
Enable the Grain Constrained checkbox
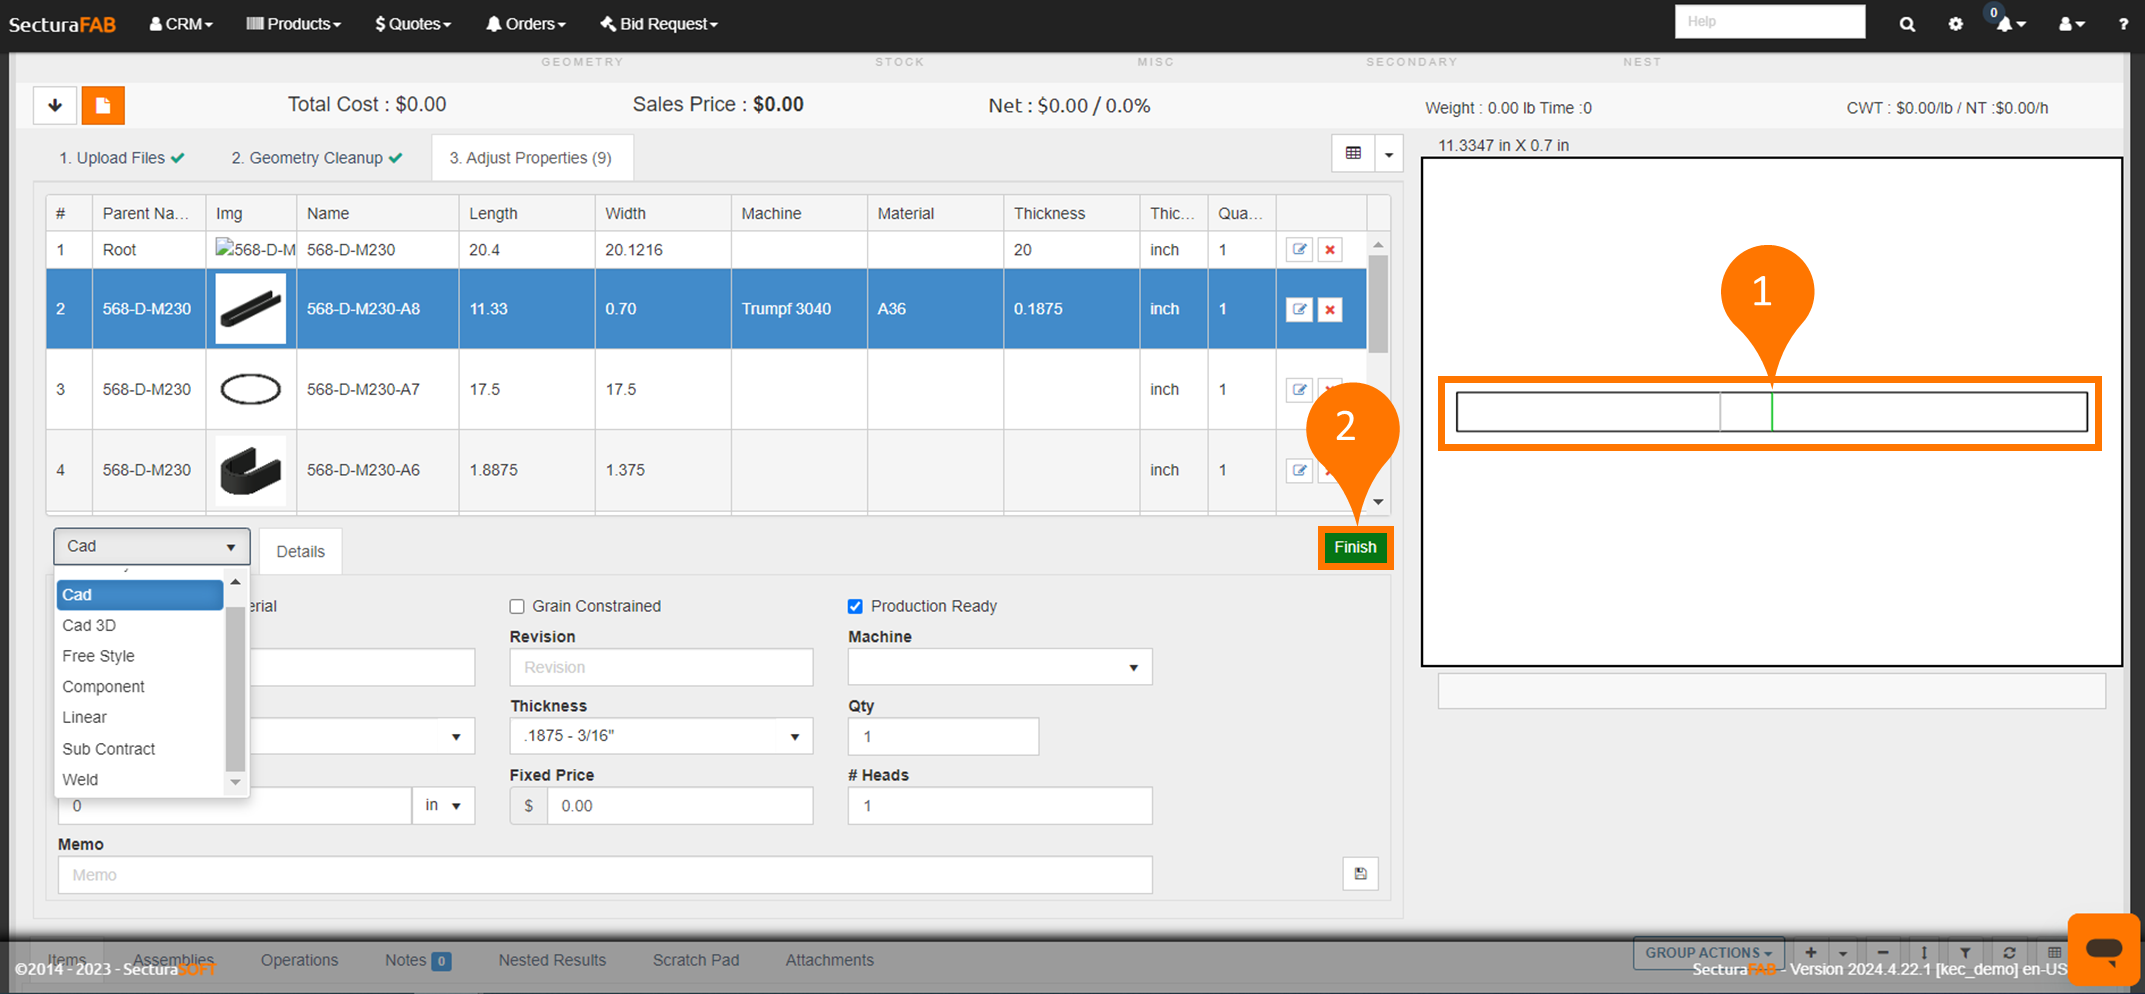click(517, 606)
